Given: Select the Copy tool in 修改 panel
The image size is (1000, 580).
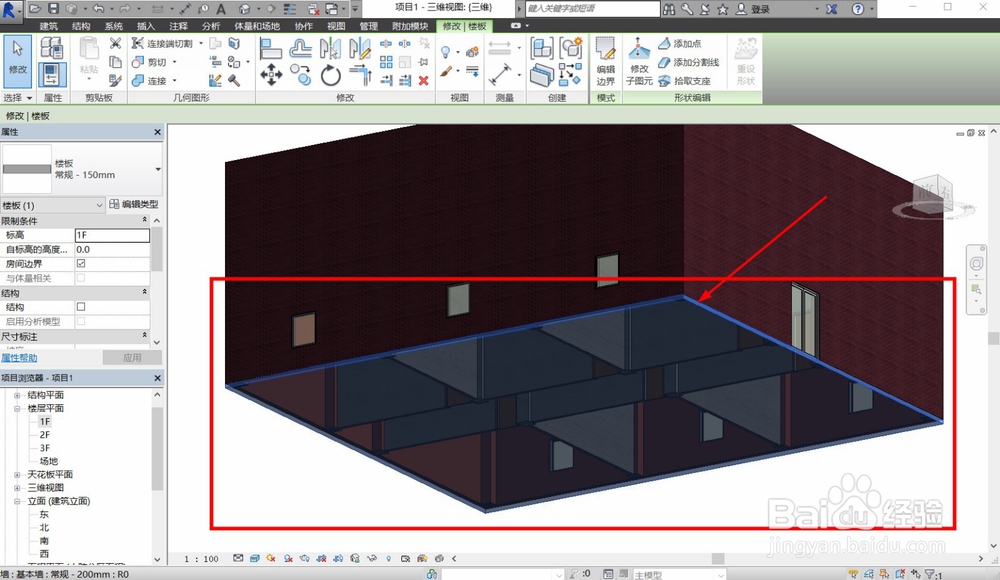Looking at the screenshot, I should click(300, 75).
